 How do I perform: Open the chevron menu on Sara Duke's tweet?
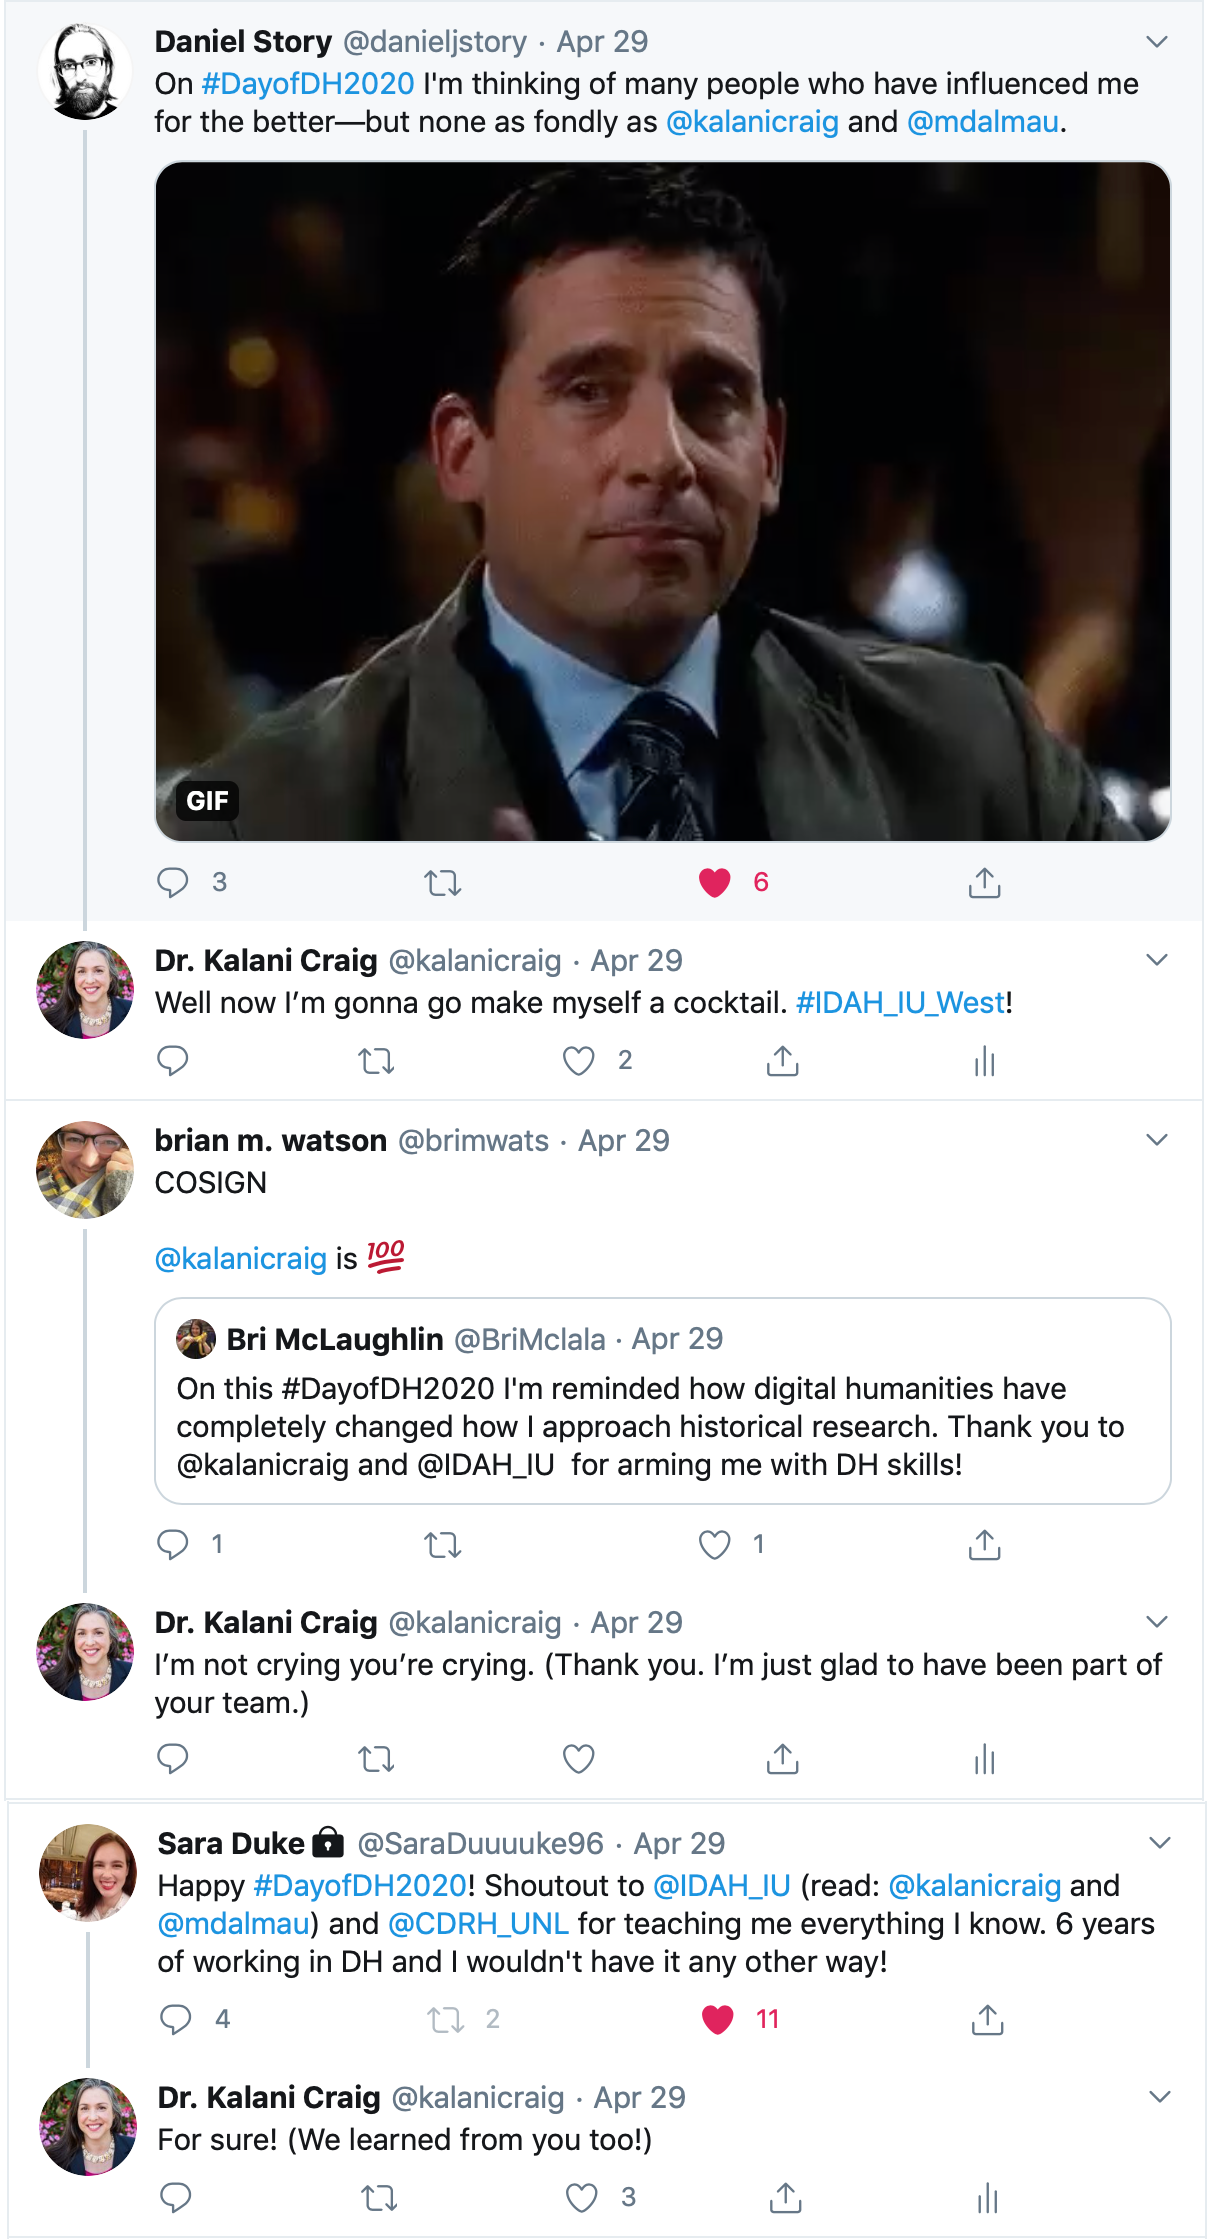coord(1160,1842)
